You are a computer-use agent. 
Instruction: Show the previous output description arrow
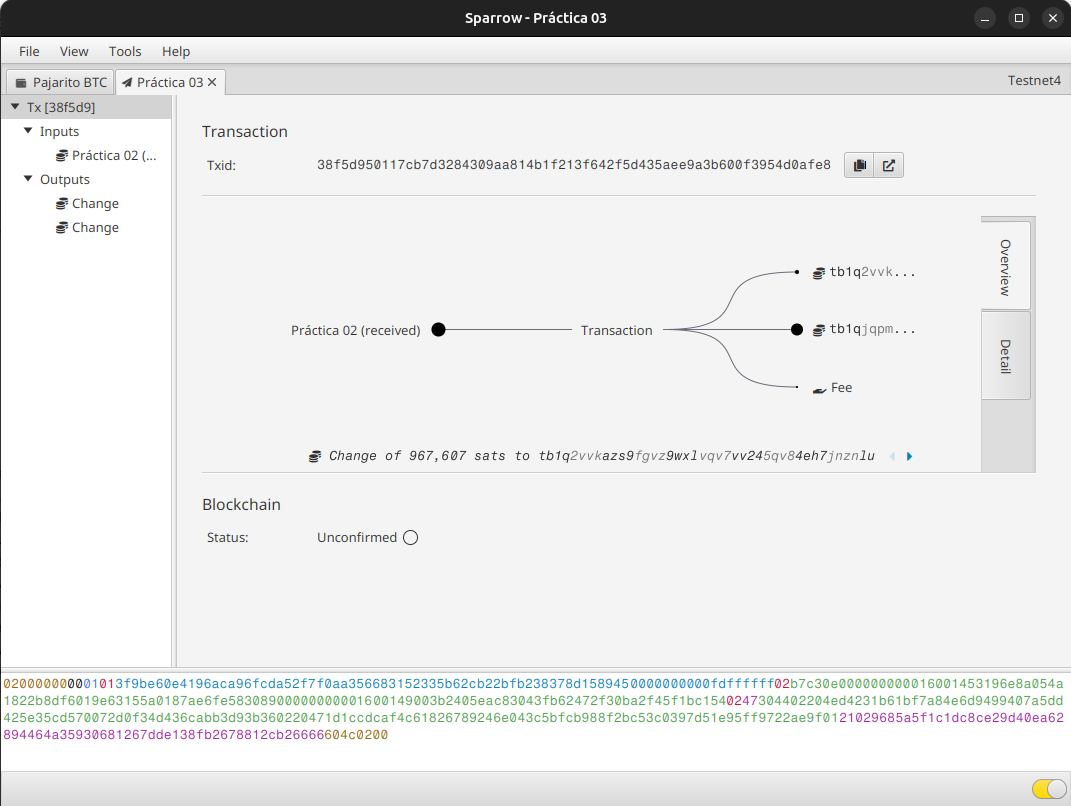click(x=892, y=456)
